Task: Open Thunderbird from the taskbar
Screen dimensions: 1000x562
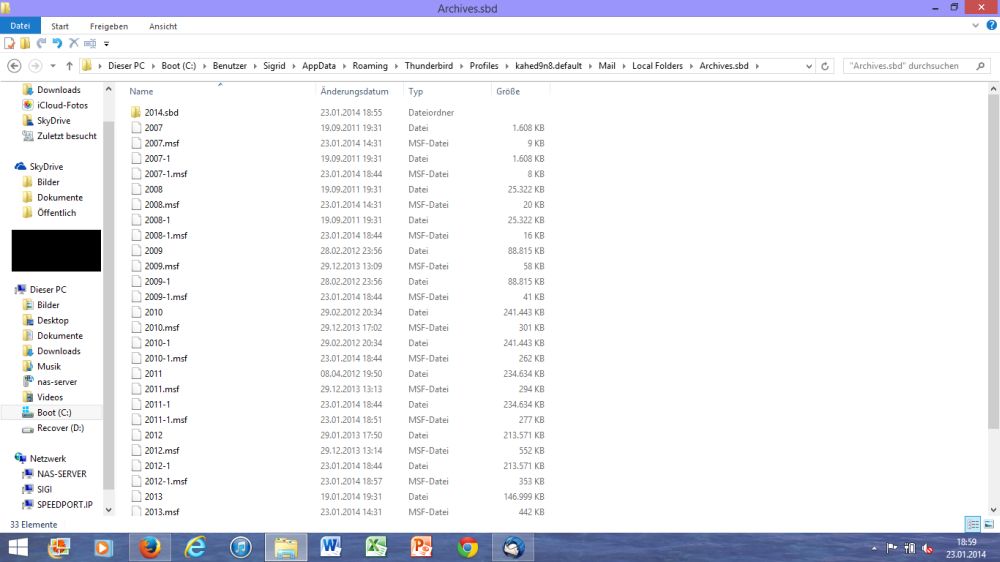Action: (x=513, y=547)
